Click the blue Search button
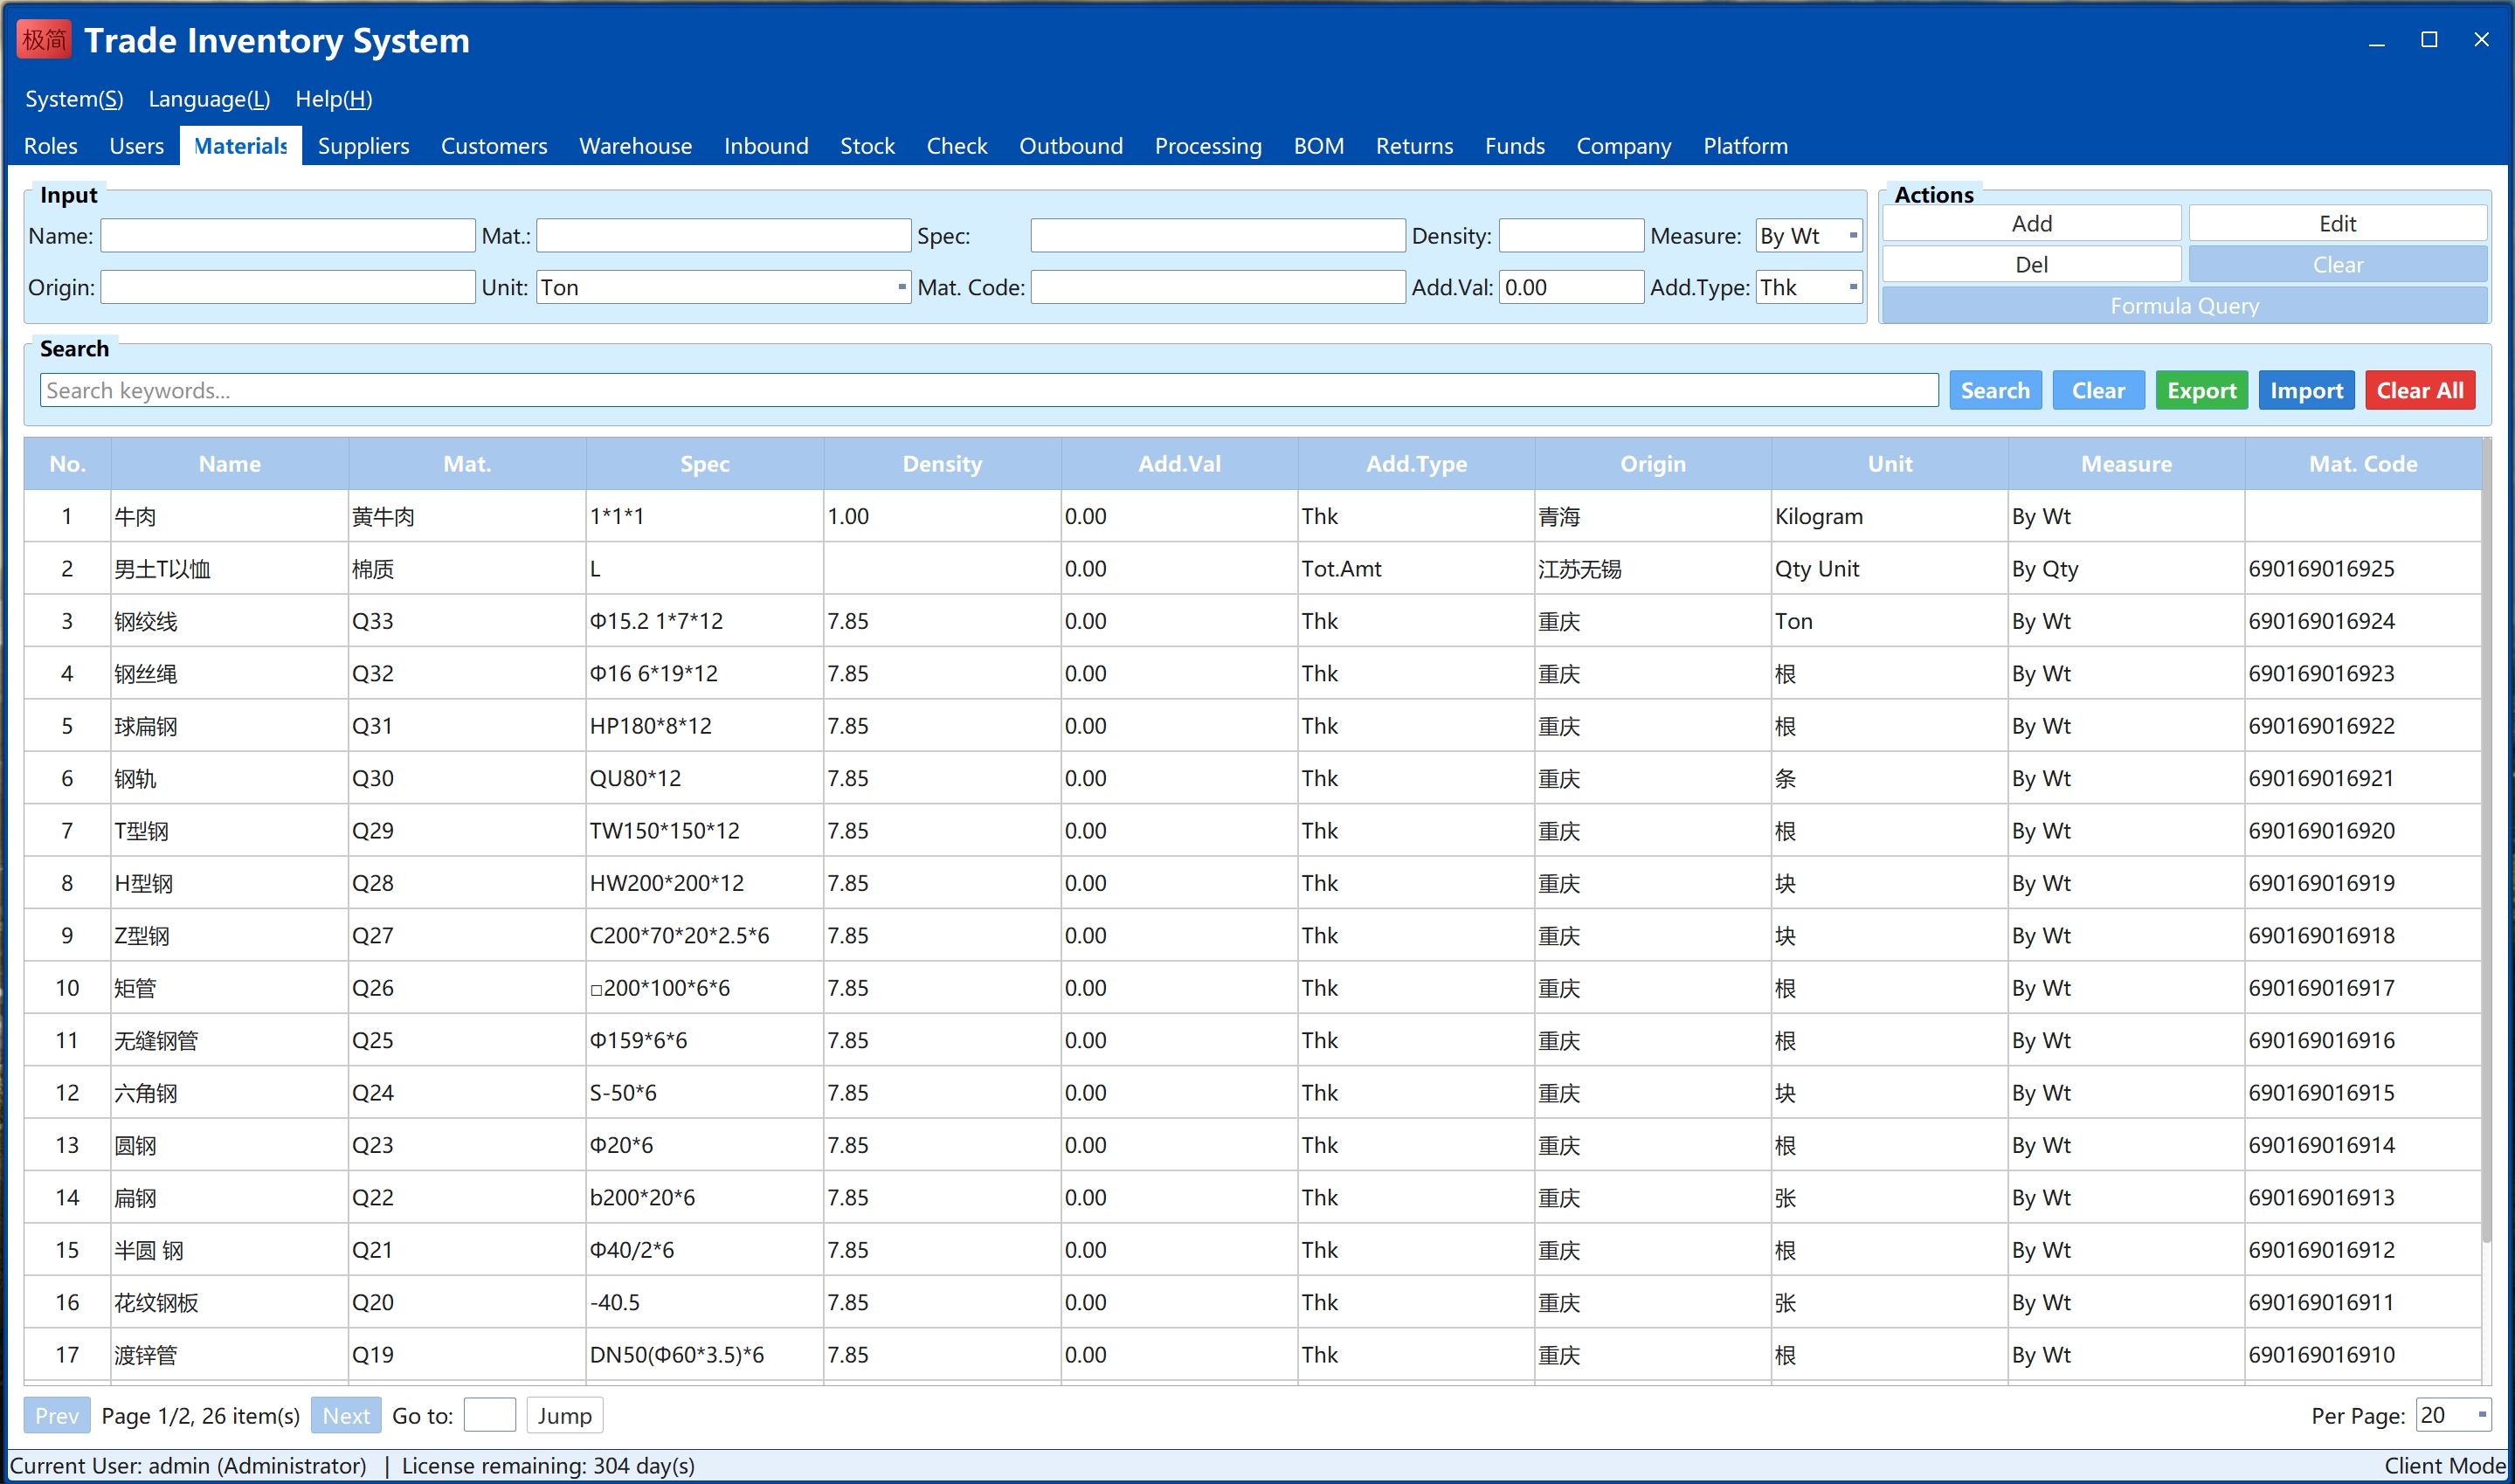 click(1995, 390)
